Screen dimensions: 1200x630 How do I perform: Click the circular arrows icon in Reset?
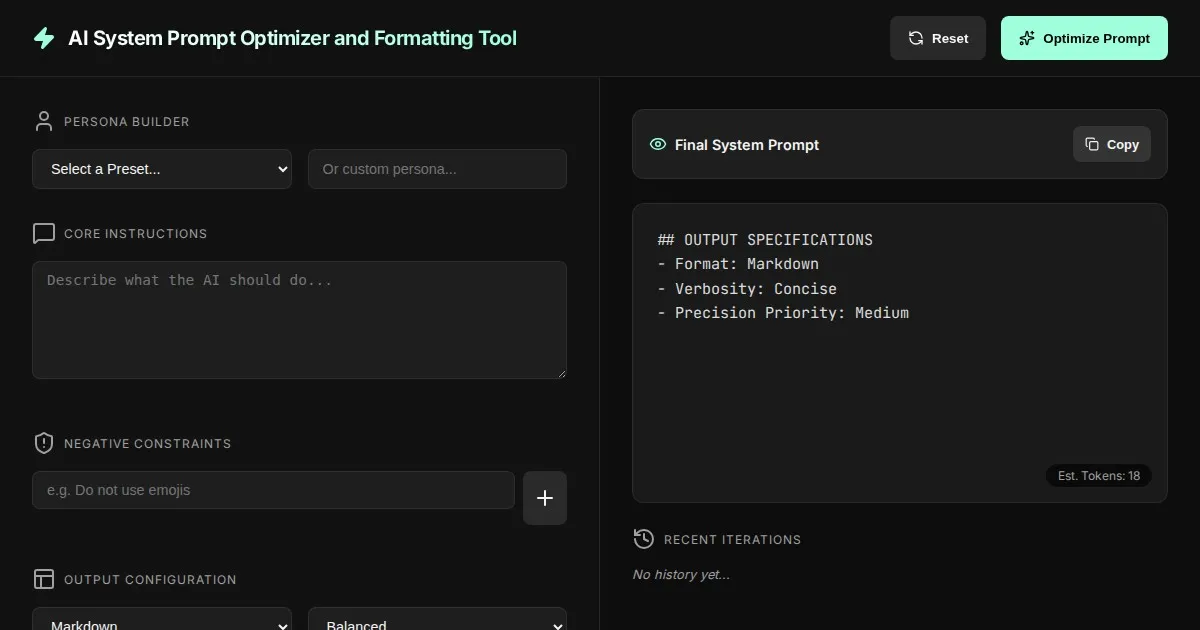(916, 38)
